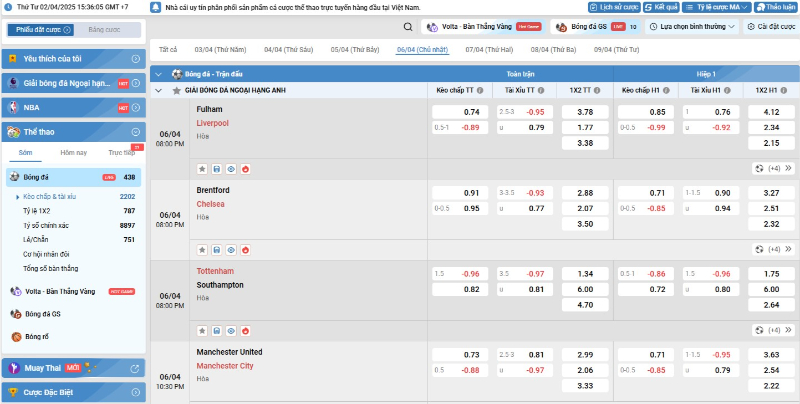Click the notification bell icon in top bar
The width and height of the screenshot is (800, 404).
pos(156,7)
